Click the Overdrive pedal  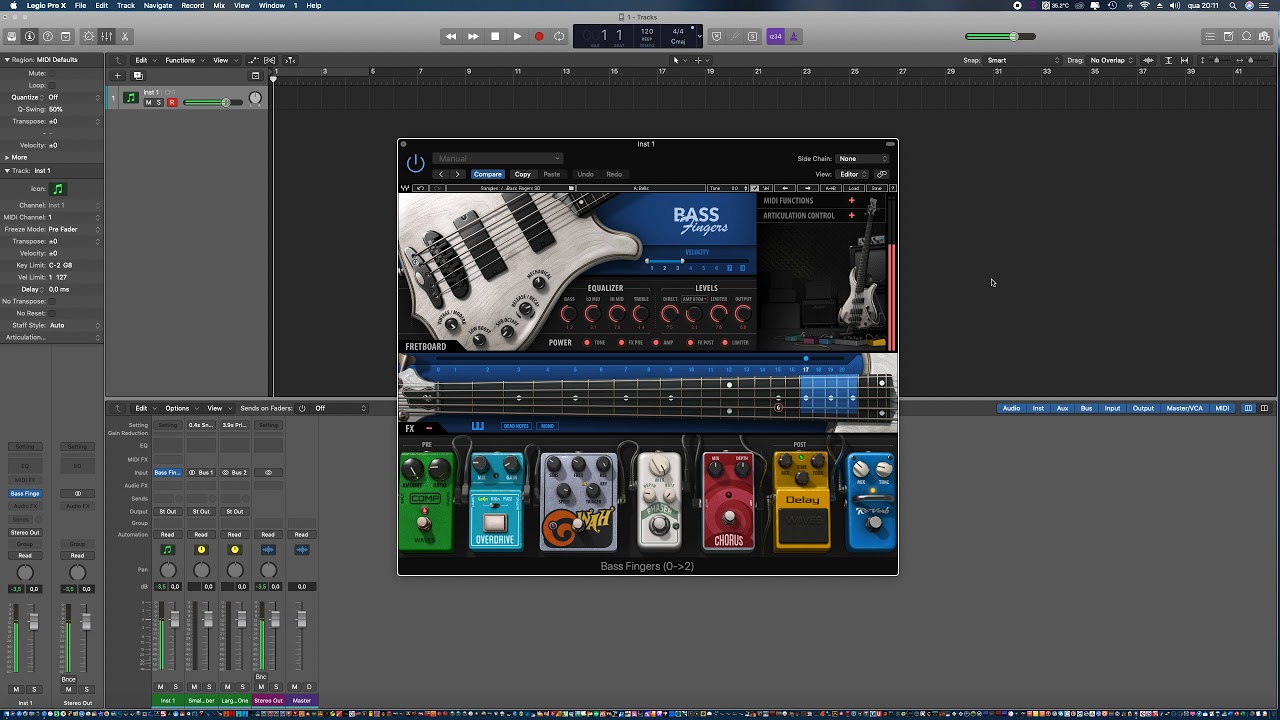coord(496,500)
